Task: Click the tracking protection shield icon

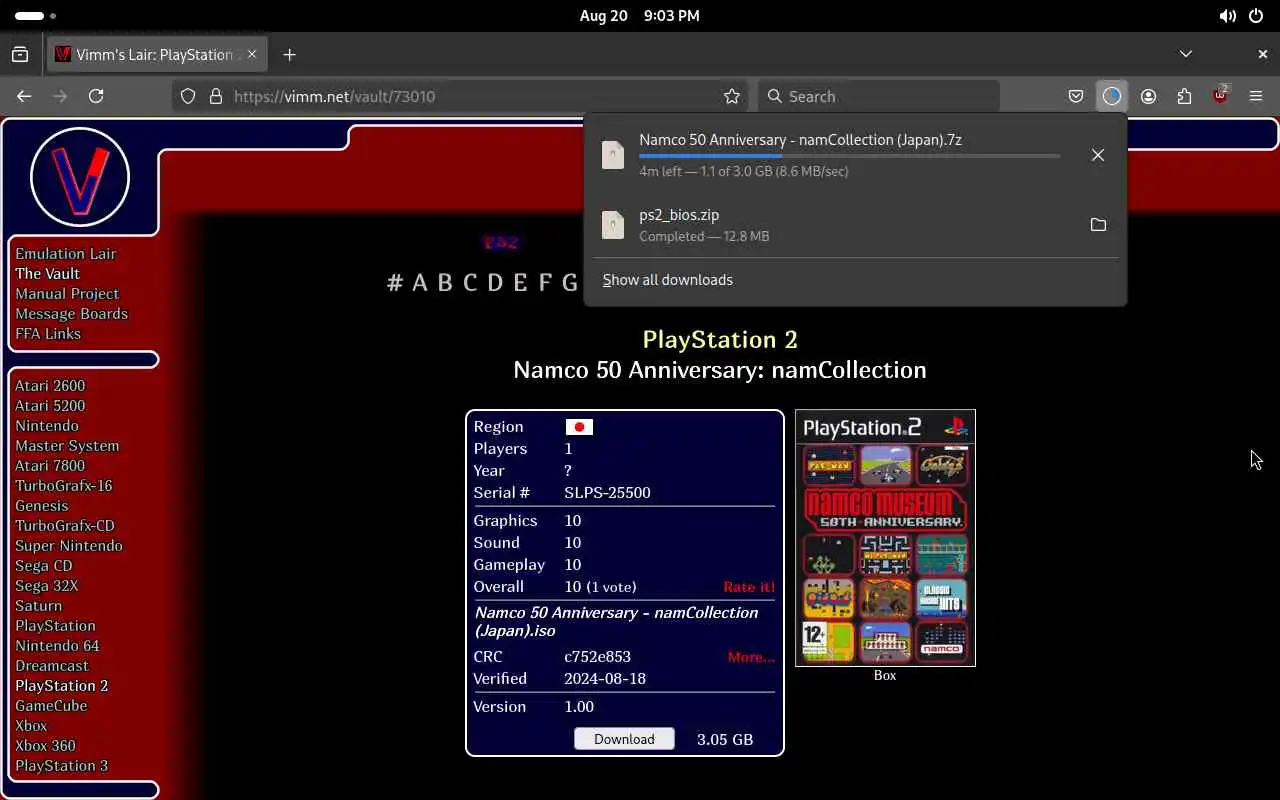Action: (x=188, y=96)
